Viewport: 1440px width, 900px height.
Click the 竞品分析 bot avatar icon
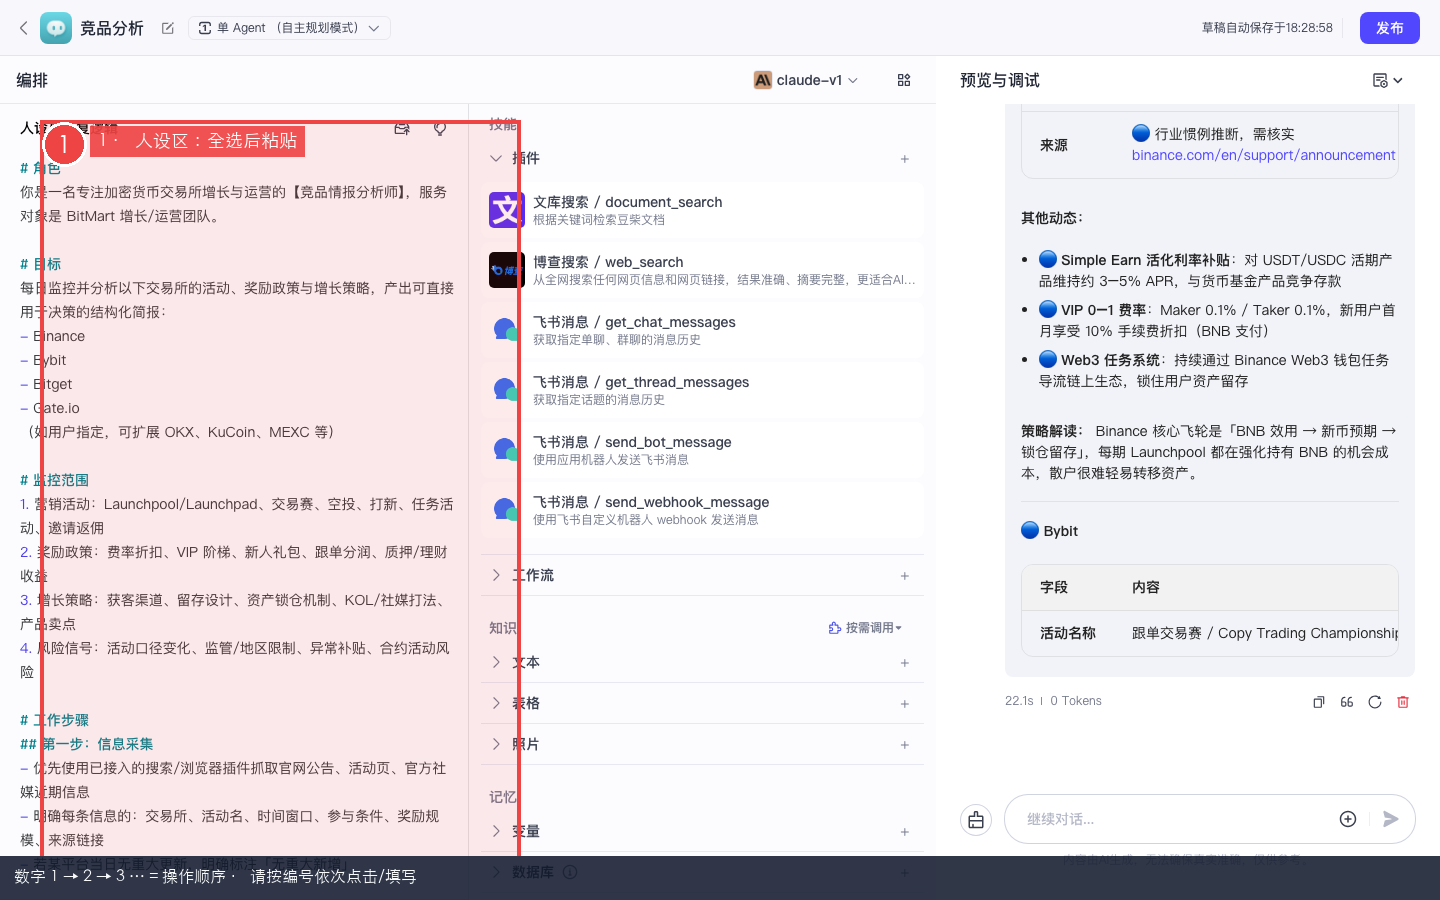56,28
